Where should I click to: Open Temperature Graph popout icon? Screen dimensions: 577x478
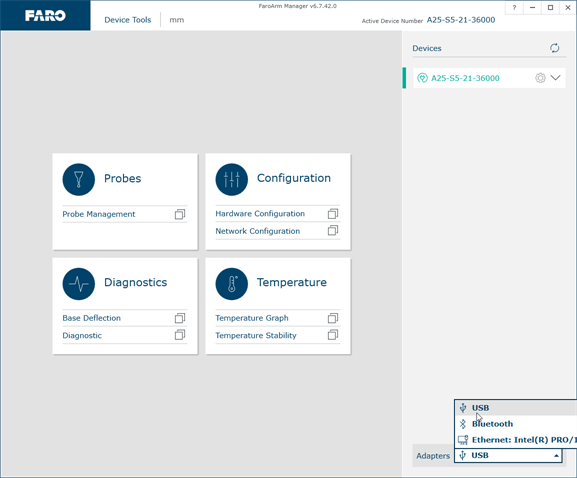point(333,318)
